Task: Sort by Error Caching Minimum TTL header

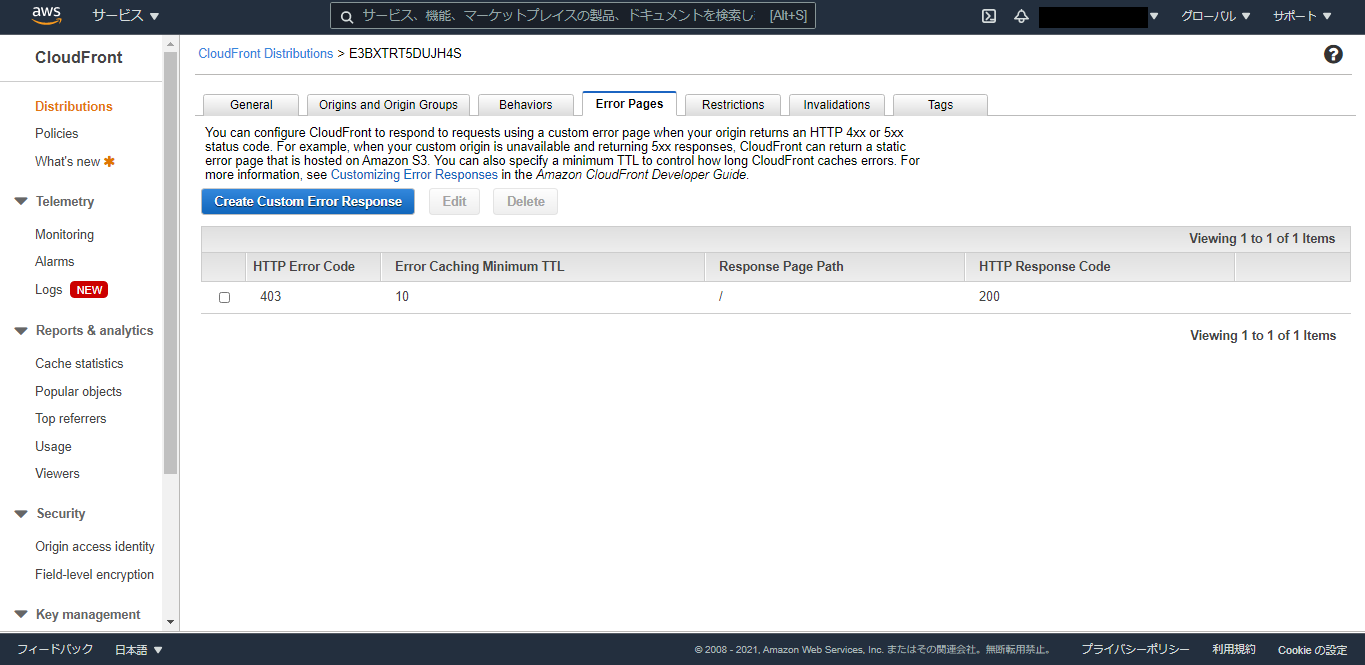Action: pyautogui.click(x=543, y=267)
